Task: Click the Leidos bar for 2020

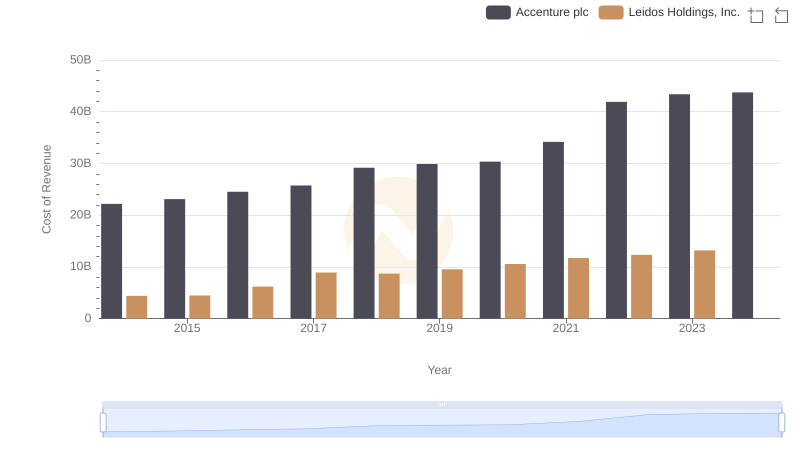Action: click(515, 291)
